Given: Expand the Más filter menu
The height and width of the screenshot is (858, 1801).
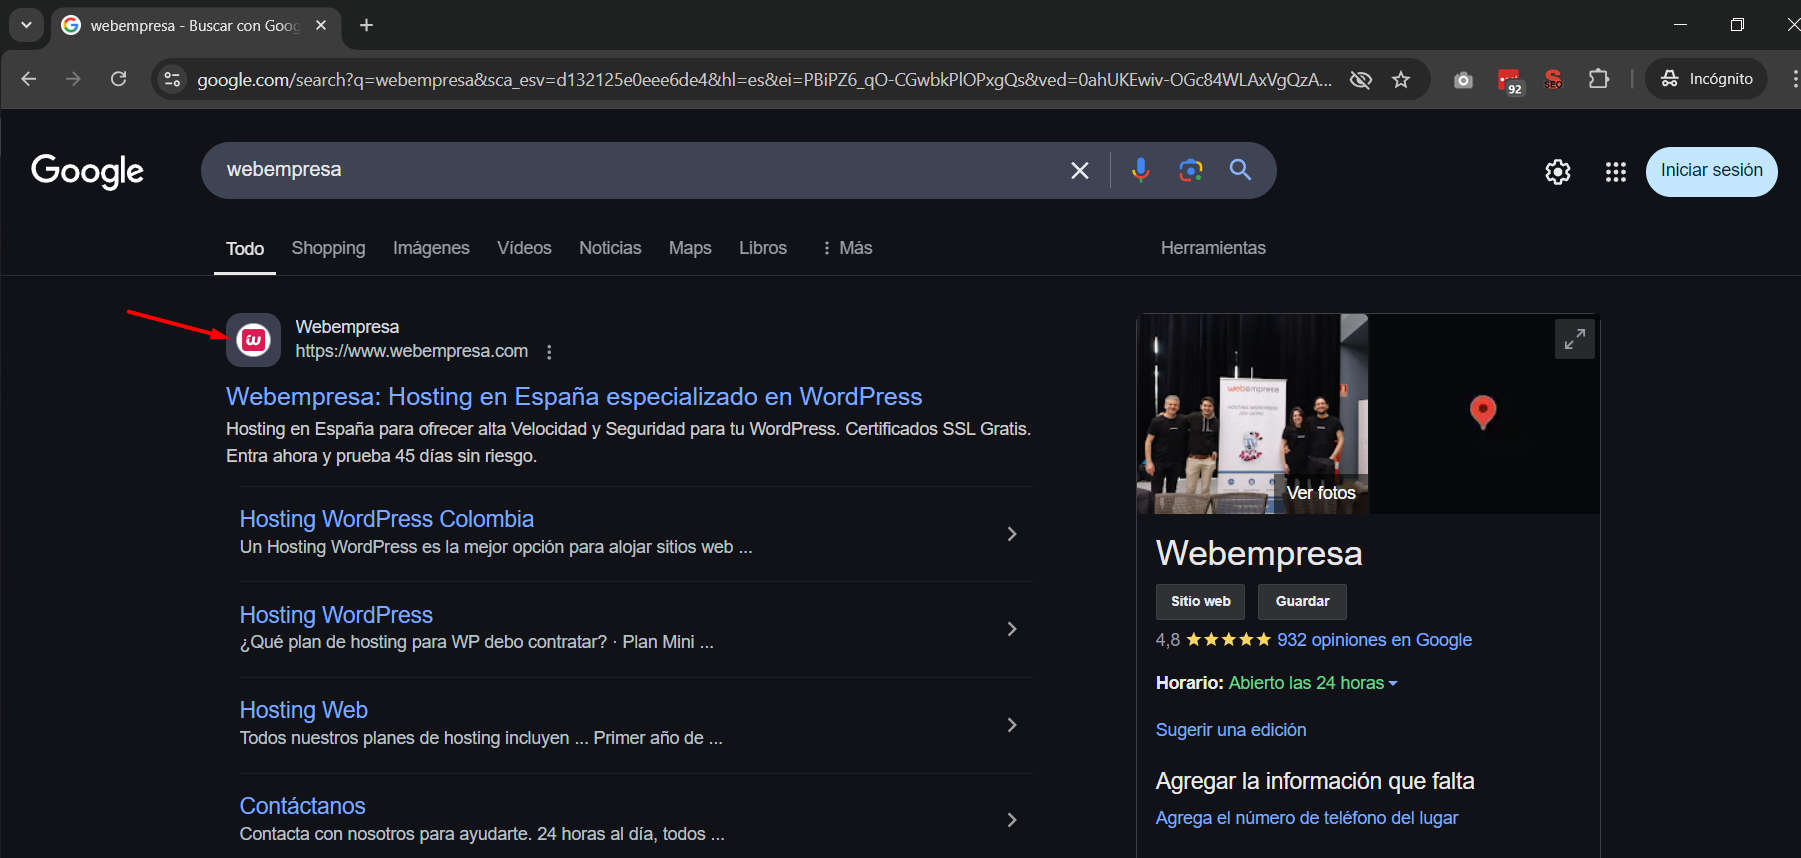Looking at the screenshot, I should pyautogui.click(x=846, y=248).
